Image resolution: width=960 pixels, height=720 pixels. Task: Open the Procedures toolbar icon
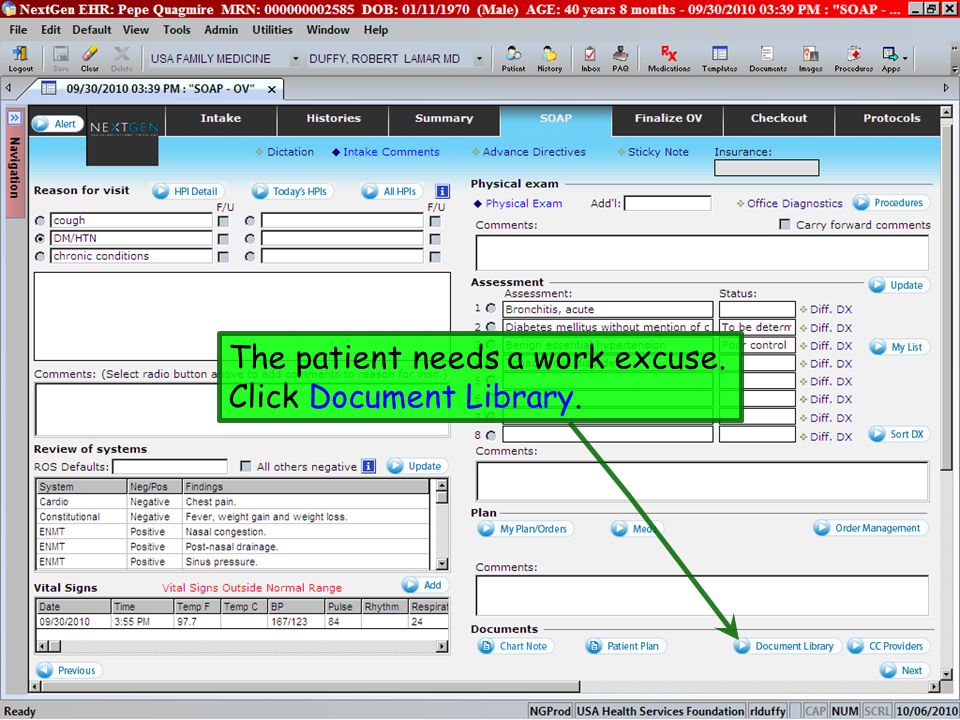click(x=853, y=59)
